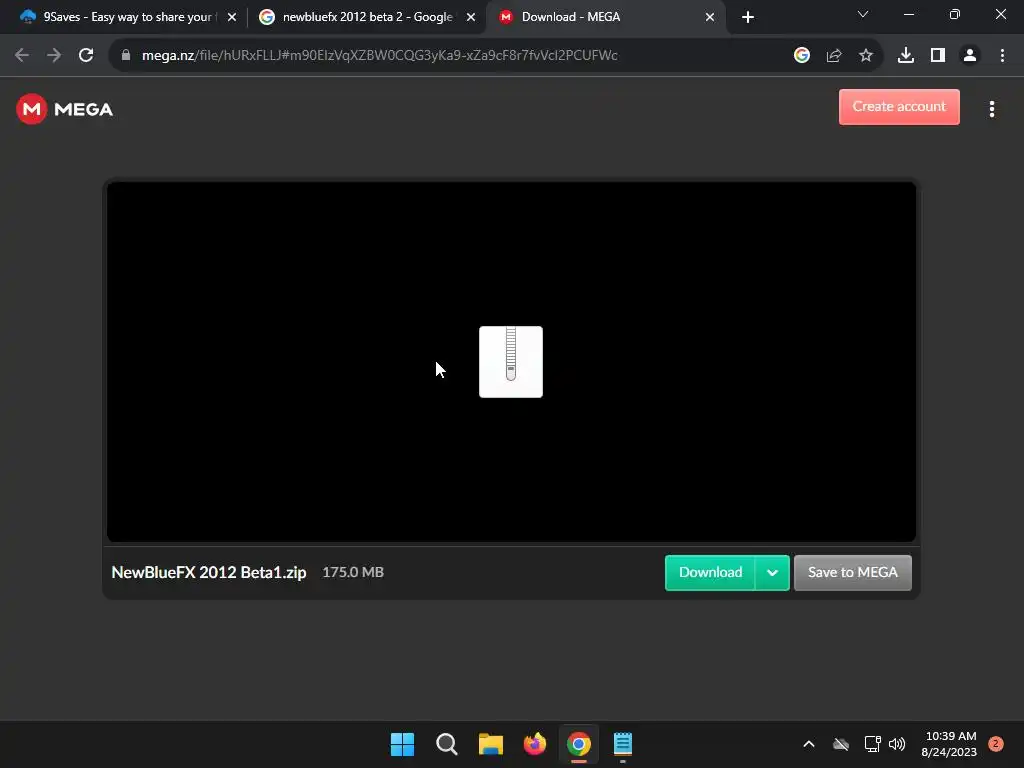Viewport: 1024px width, 768px height.
Task: Click the Create account button
Action: pos(899,106)
